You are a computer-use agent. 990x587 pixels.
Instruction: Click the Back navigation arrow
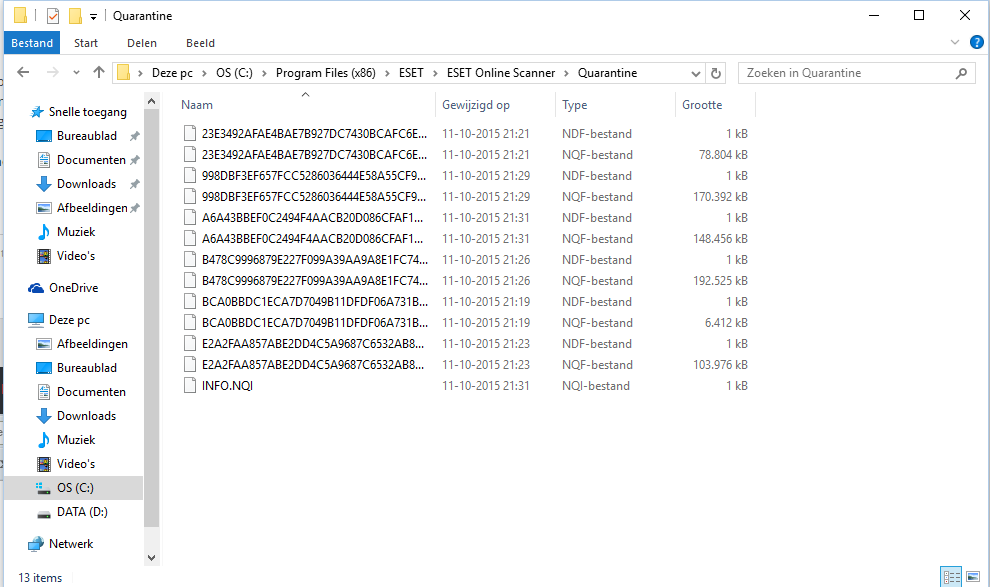(23, 73)
